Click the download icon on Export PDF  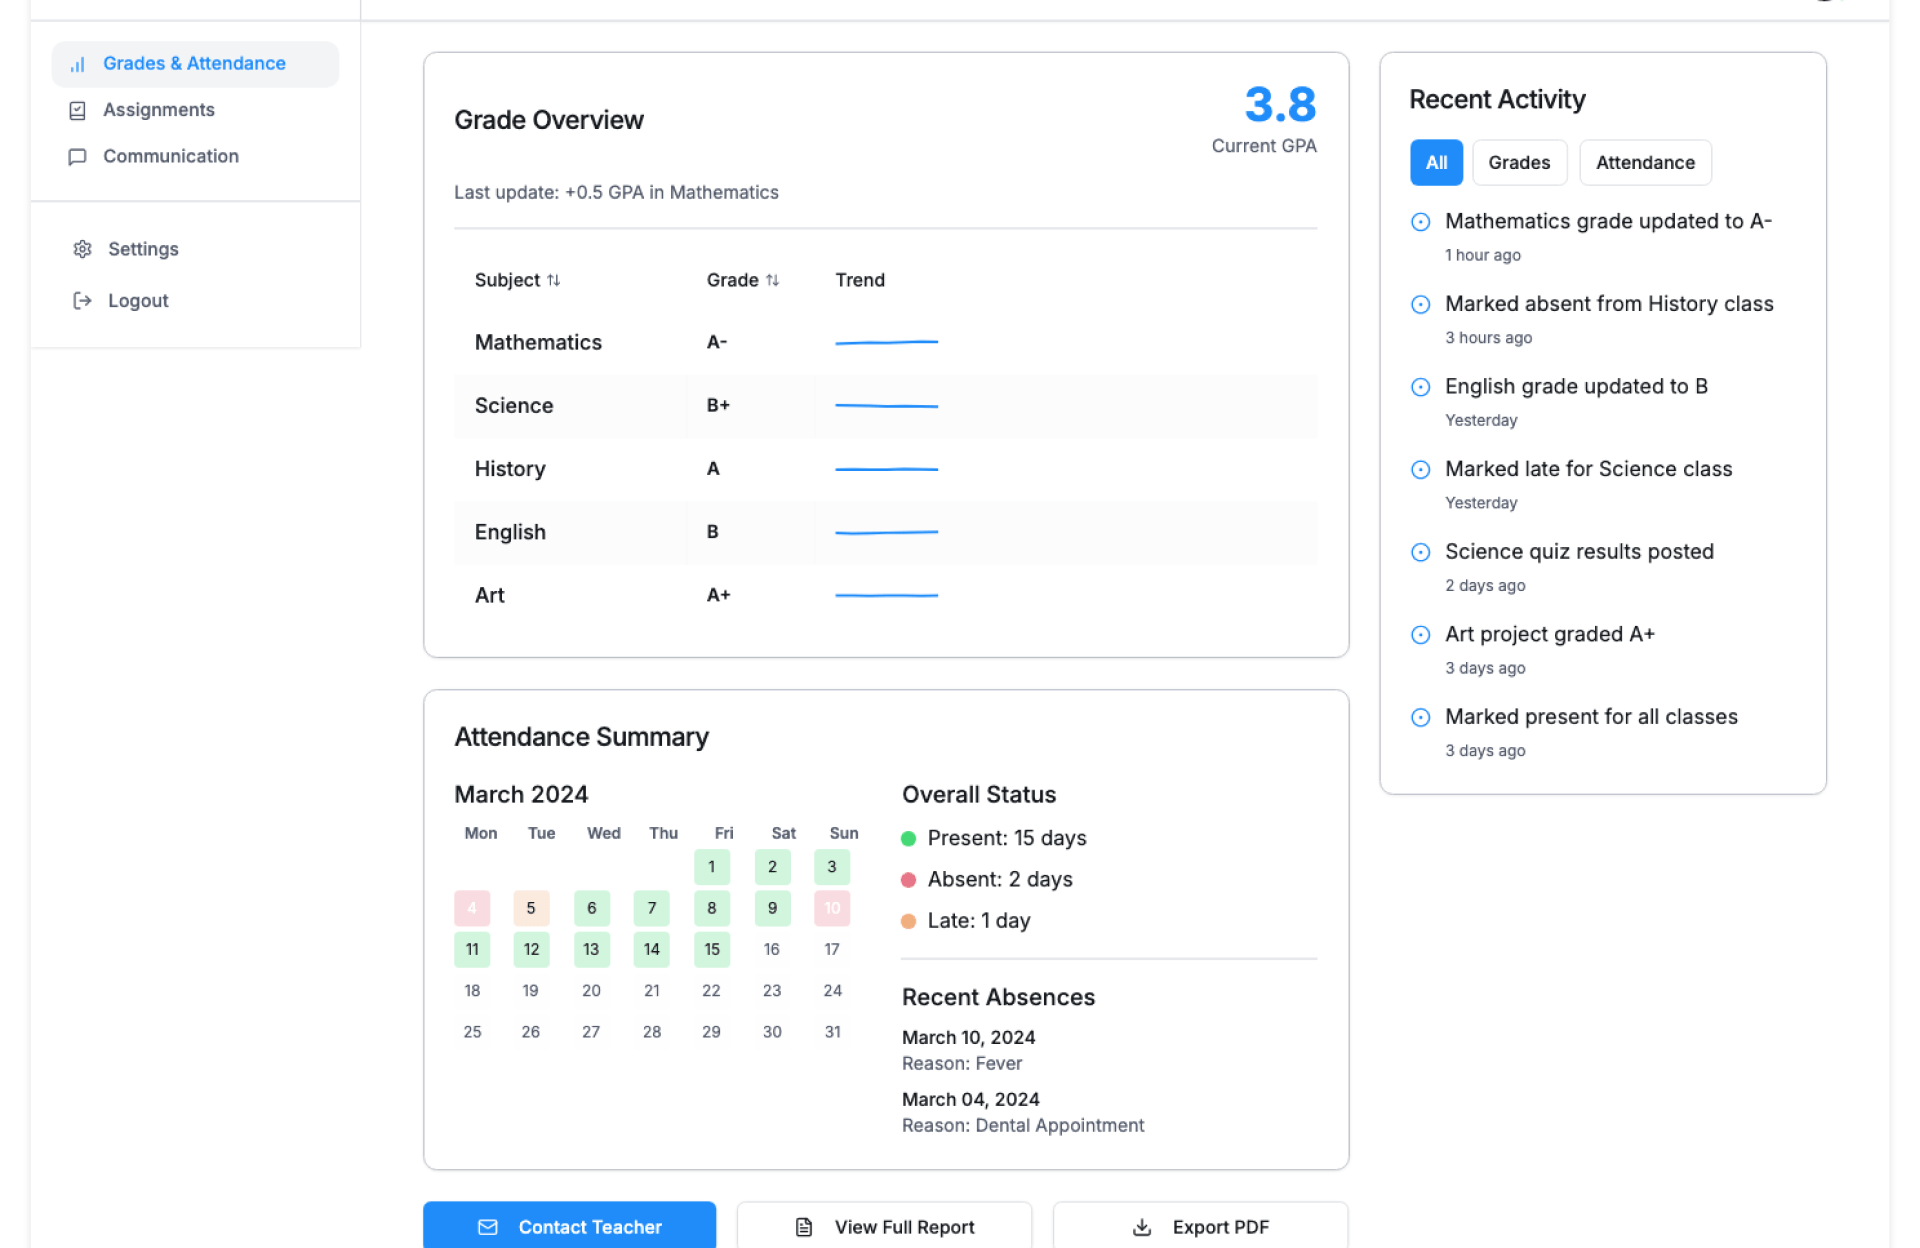tap(1142, 1227)
